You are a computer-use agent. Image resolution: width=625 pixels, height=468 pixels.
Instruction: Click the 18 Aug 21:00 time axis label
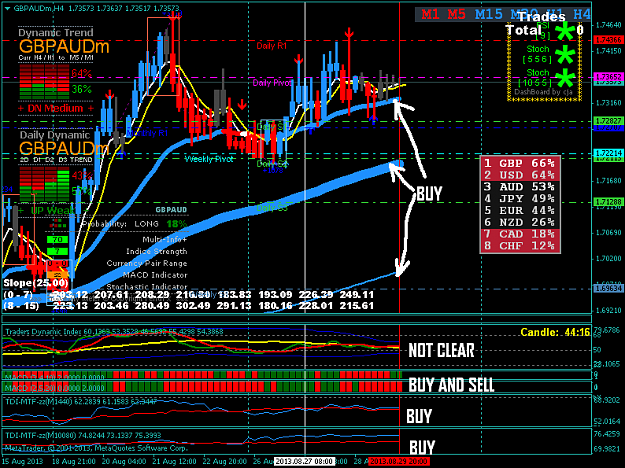click(74, 461)
